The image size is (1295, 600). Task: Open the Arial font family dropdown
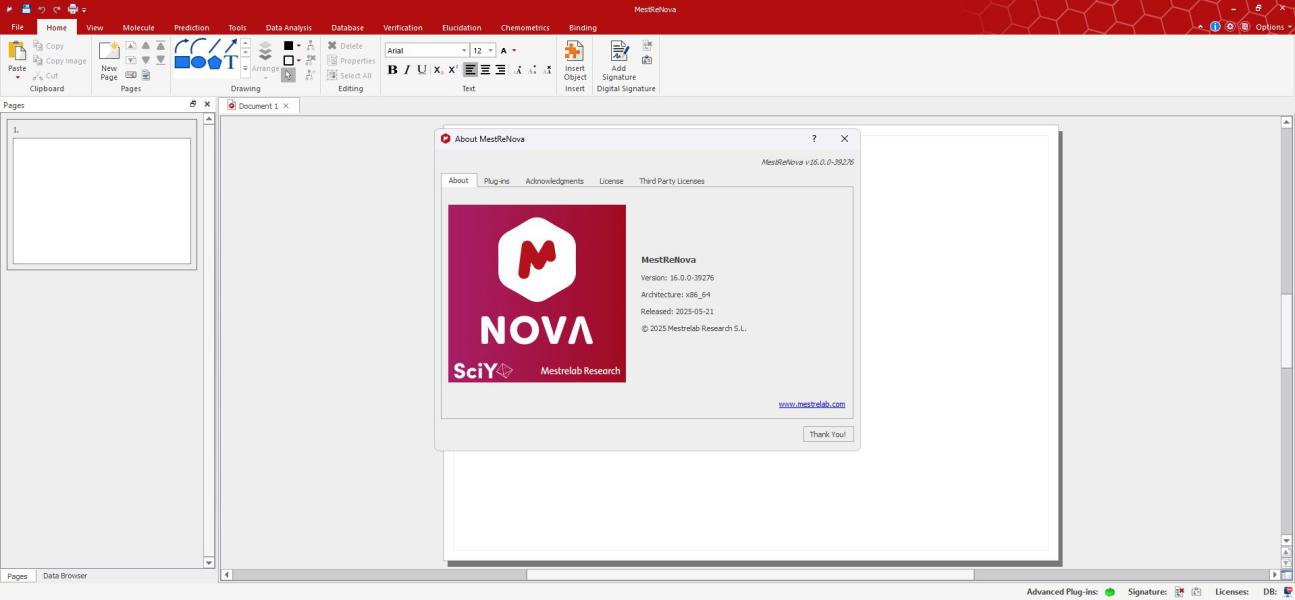(426, 50)
